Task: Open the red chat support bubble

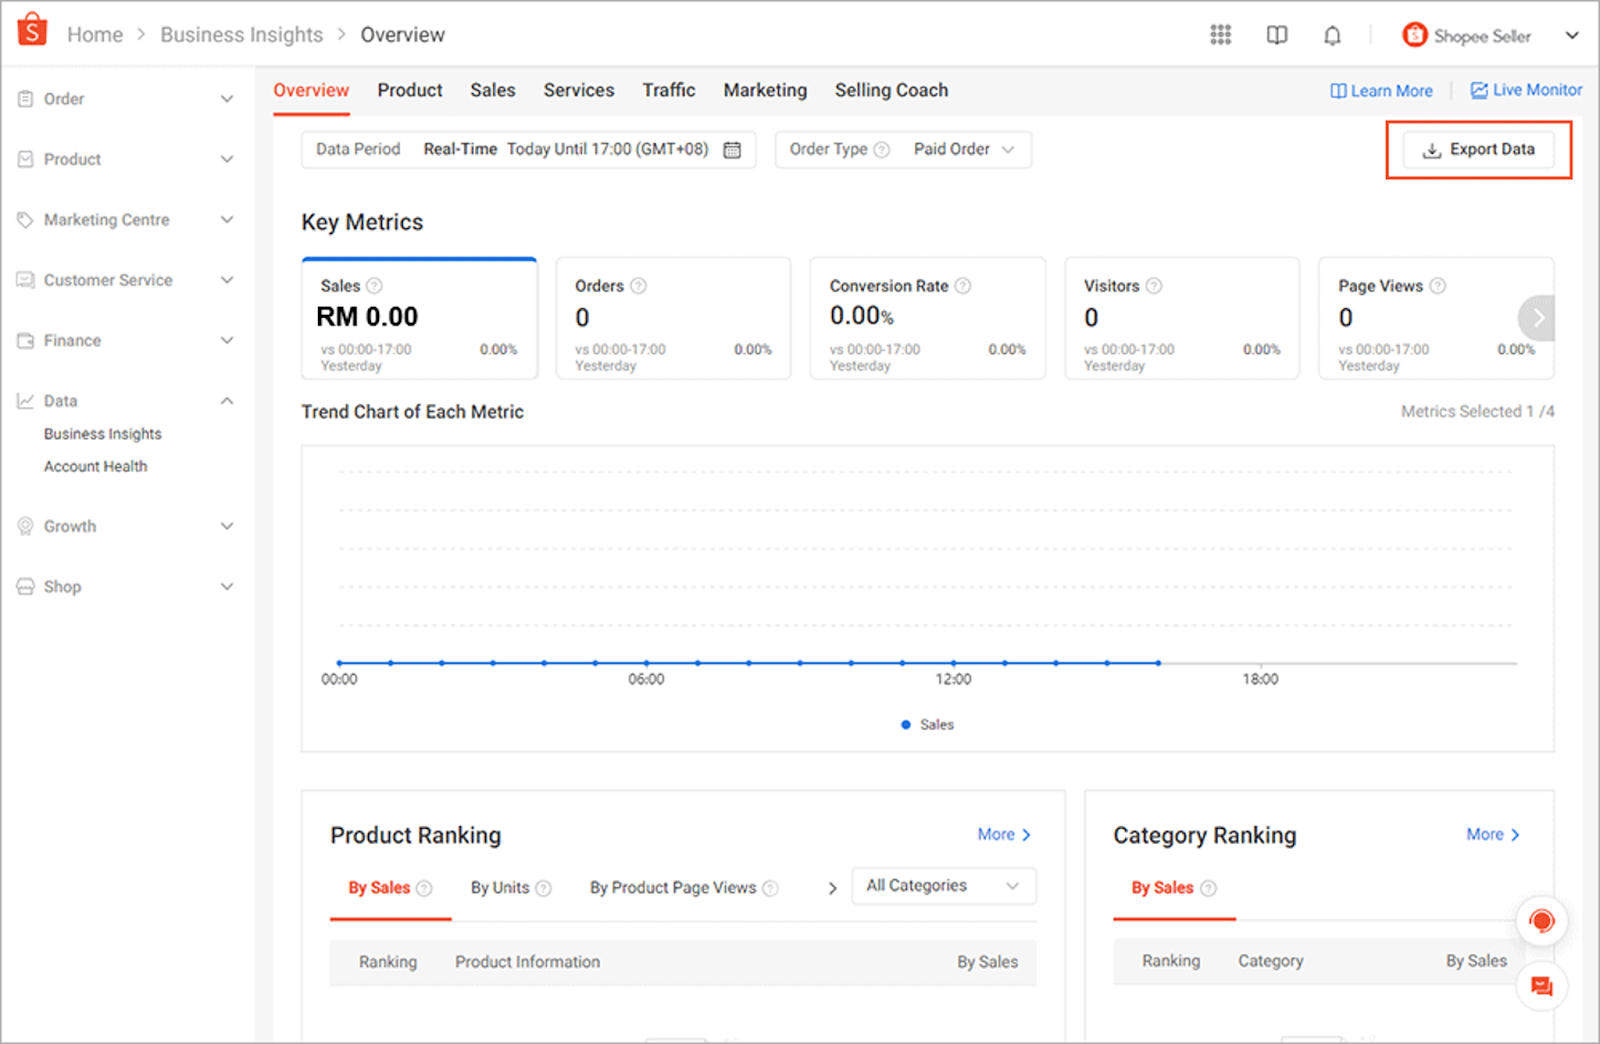Action: (1542, 921)
